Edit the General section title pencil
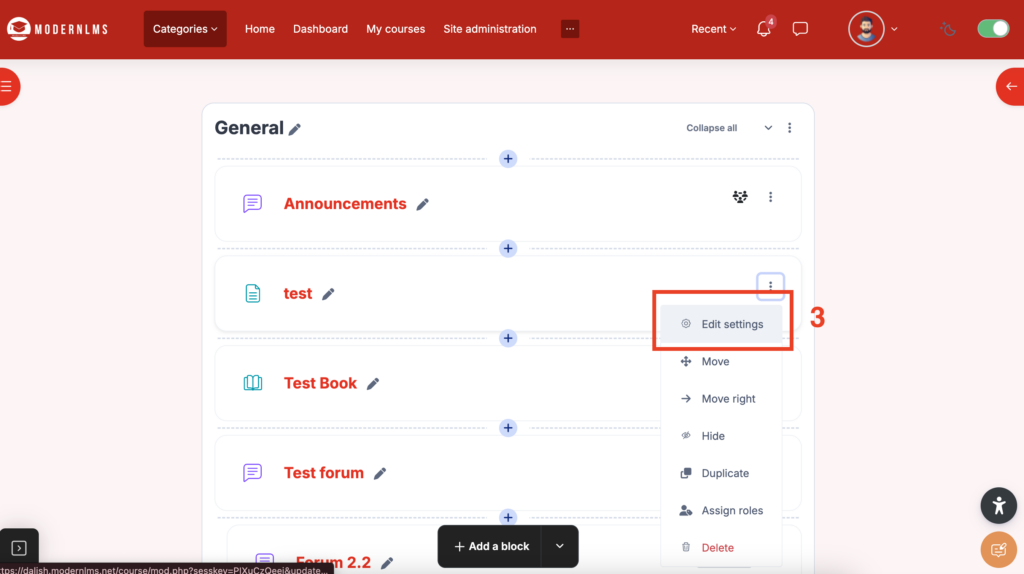Screen dimensions: 1024x574 (x=295, y=129)
